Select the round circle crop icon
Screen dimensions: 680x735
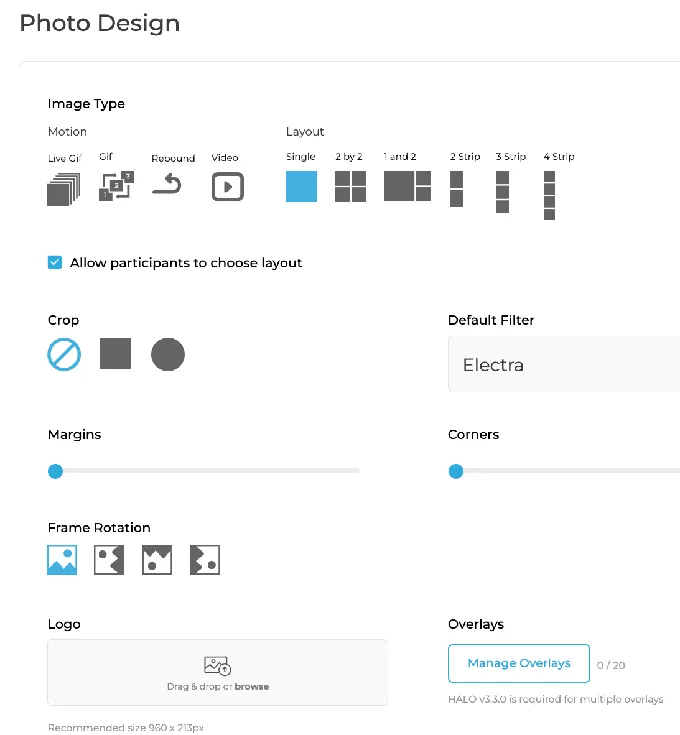(168, 354)
